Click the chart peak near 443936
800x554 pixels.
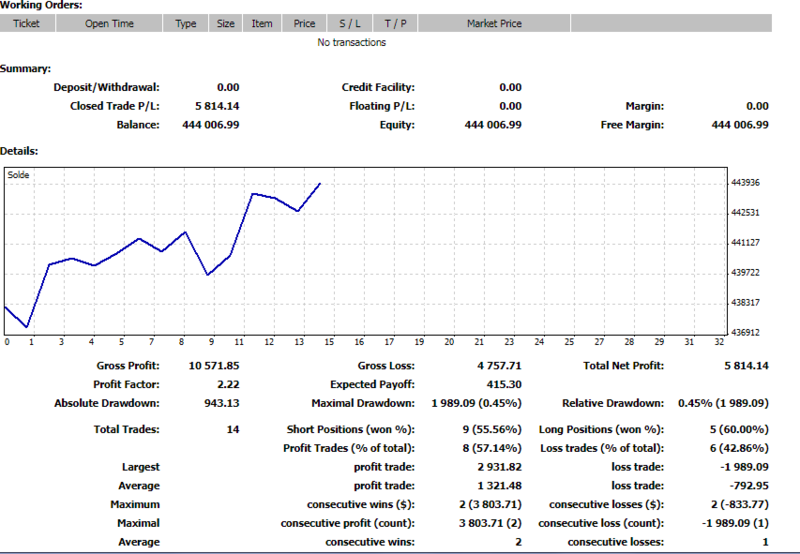320,184
